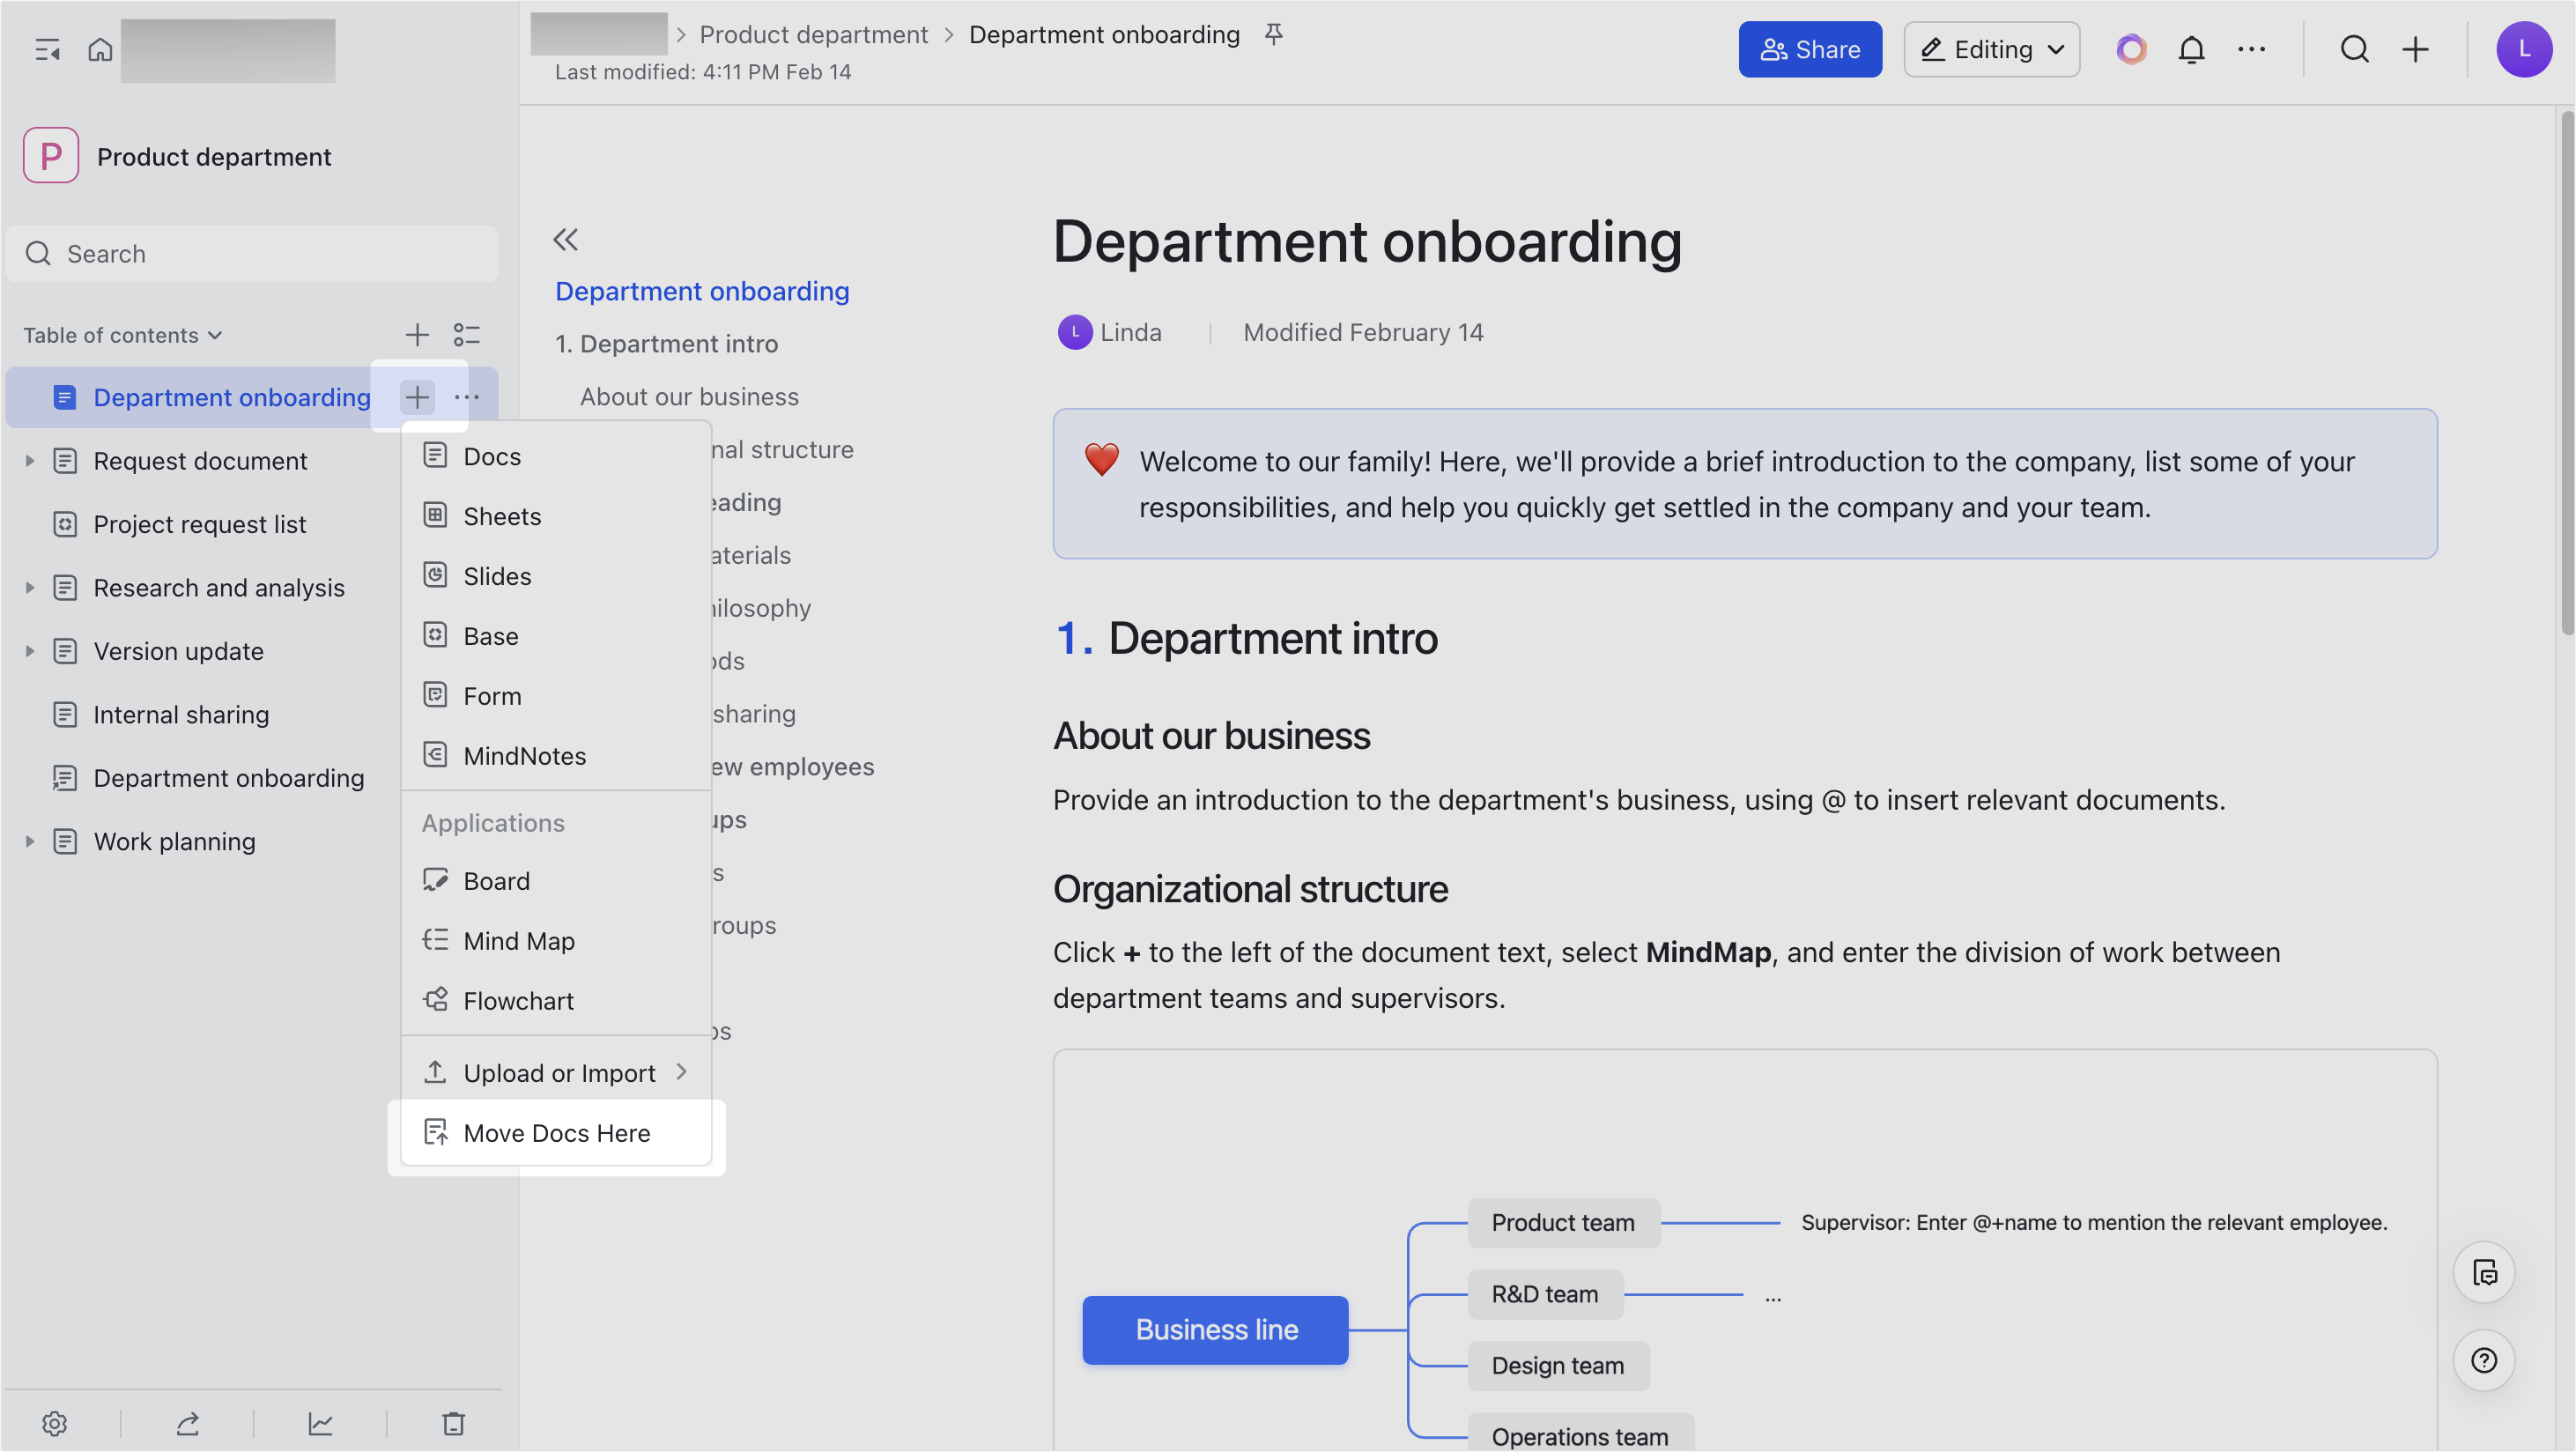
Task: Click Department onboarding outline heading link
Action: [x=702, y=291]
